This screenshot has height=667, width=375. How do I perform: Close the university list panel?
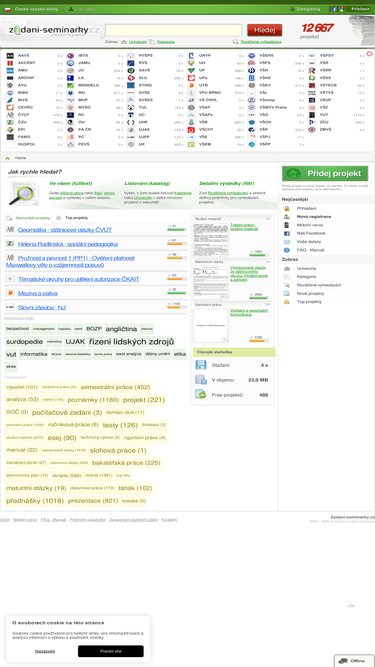369,54
